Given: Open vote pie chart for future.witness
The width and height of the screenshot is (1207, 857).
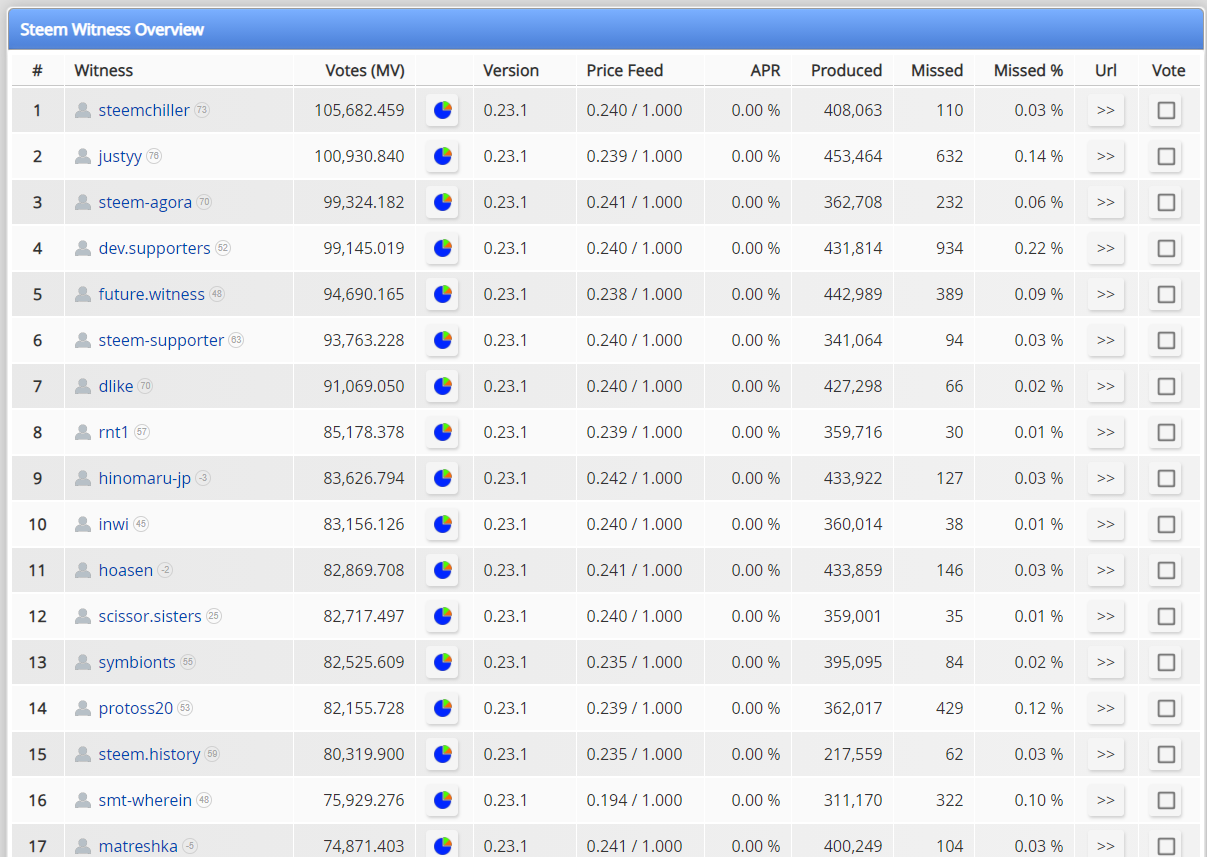Looking at the screenshot, I should point(442,294).
